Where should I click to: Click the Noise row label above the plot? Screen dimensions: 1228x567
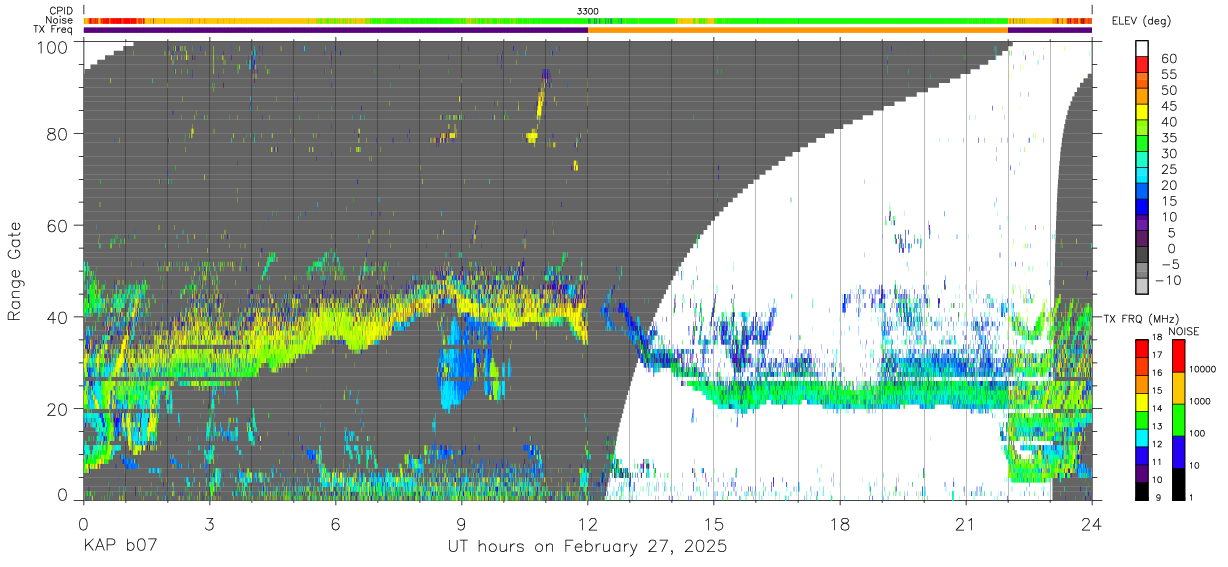click(x=59, y=20)
